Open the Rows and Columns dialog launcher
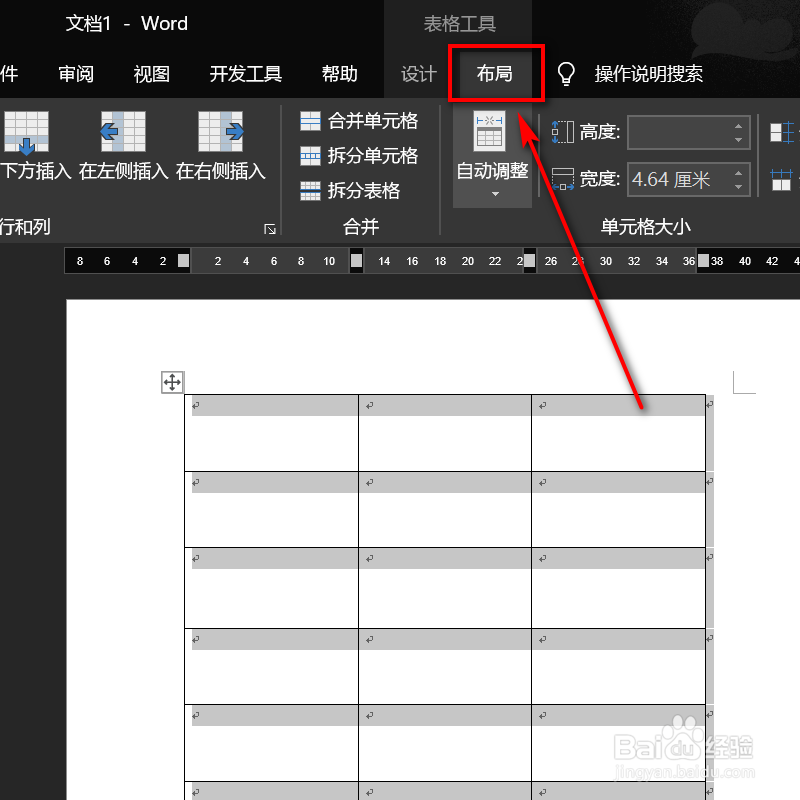 coord(270,229)
